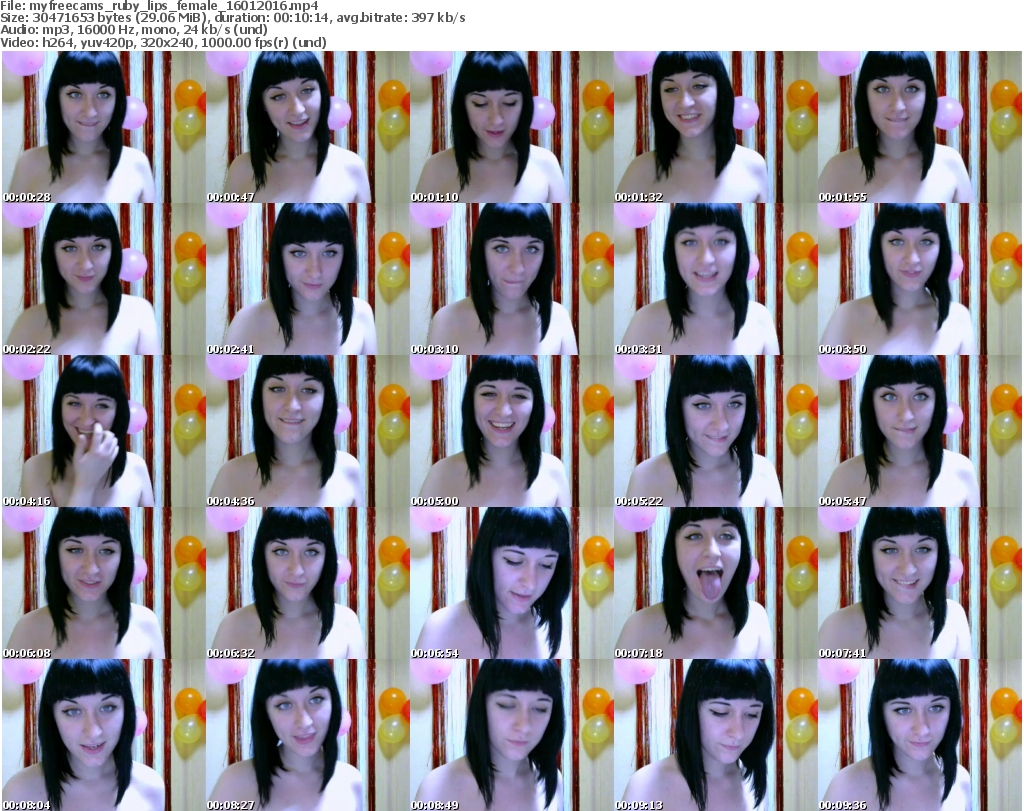This screenshot has height=811, width=1024.
Task: Select the thumbnail frame at 00:07:41
Action: pos(920,583)
